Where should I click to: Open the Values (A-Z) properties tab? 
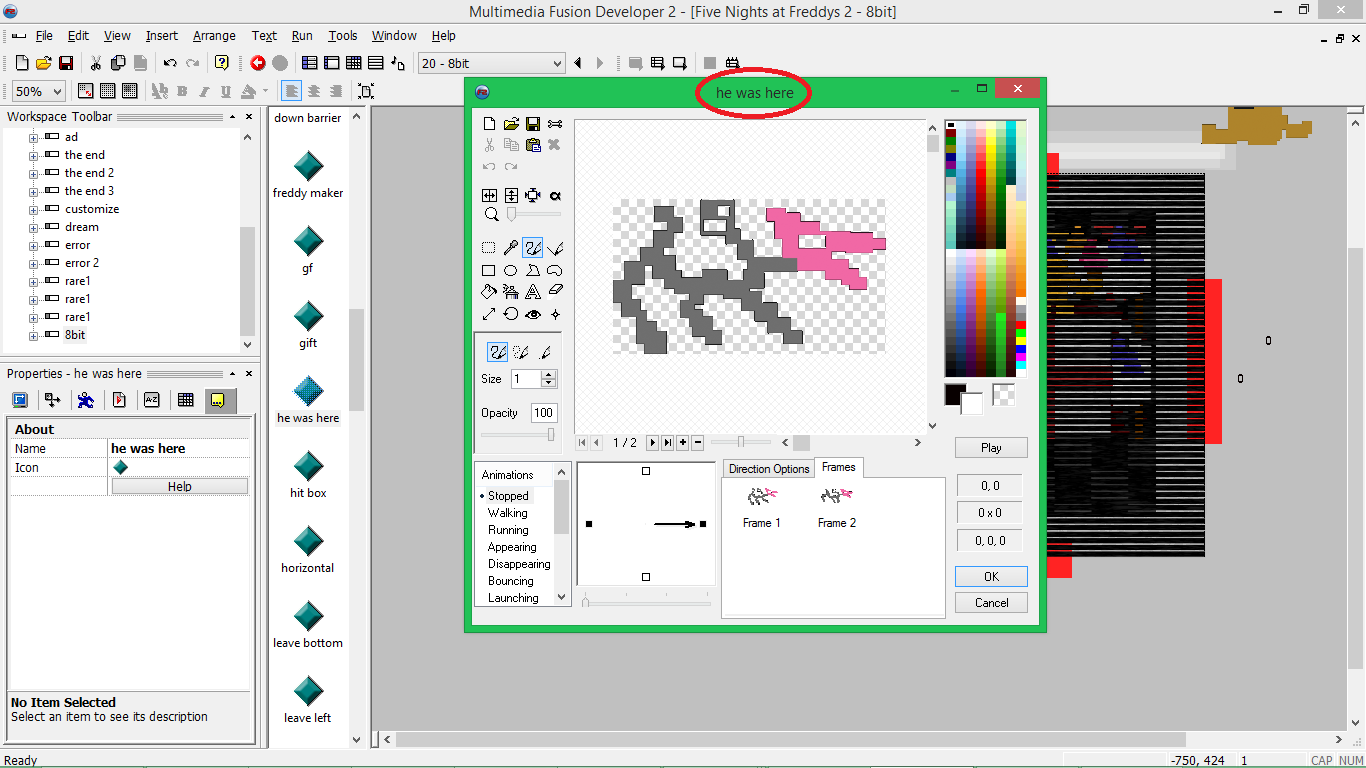pos(152,400)
